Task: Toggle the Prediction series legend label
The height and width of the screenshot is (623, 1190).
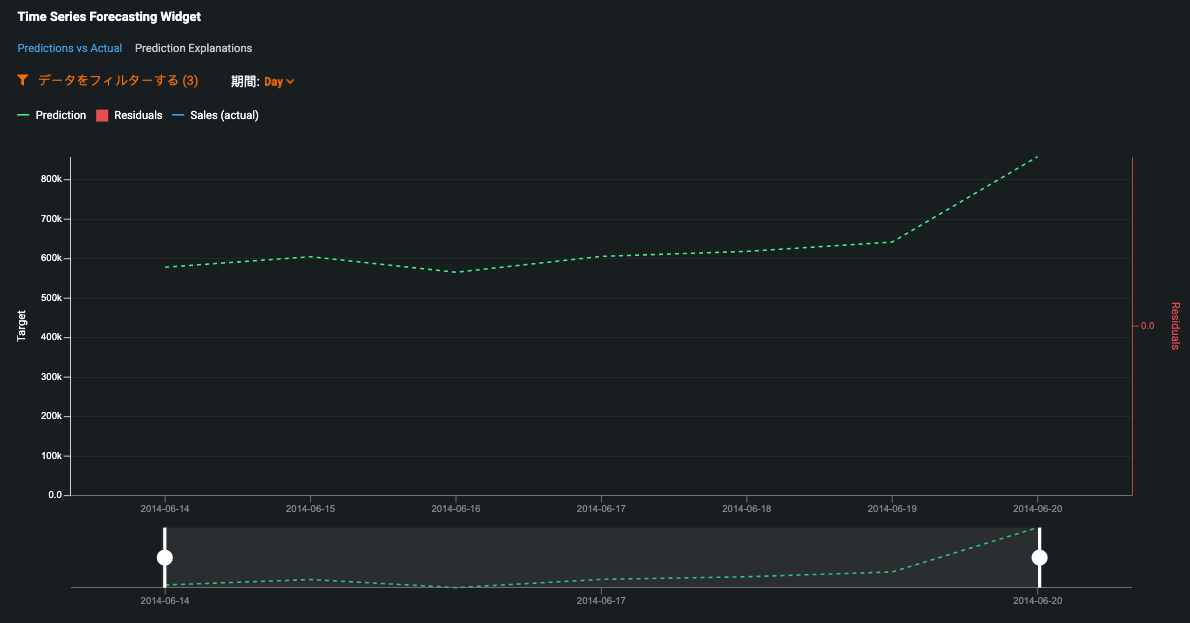Action: 61,116
